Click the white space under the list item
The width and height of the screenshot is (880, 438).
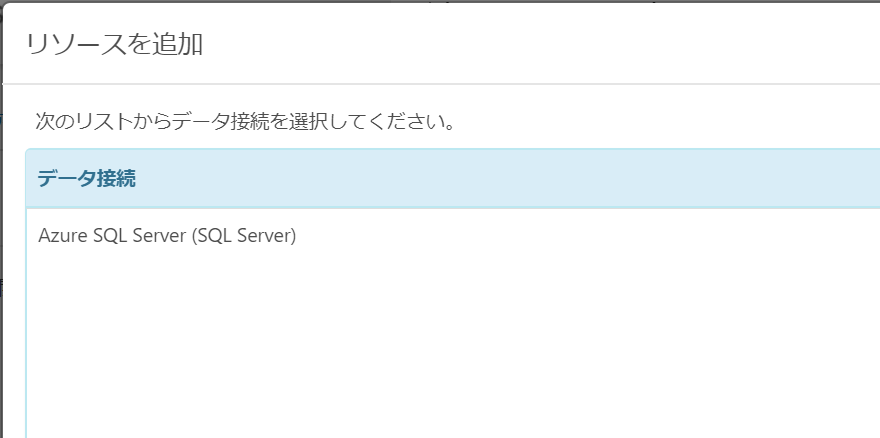[x=452, y=343]
